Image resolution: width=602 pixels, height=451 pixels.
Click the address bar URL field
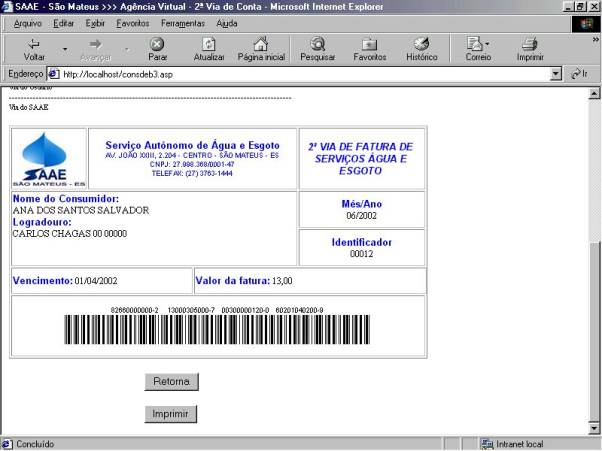pos(303,74)
